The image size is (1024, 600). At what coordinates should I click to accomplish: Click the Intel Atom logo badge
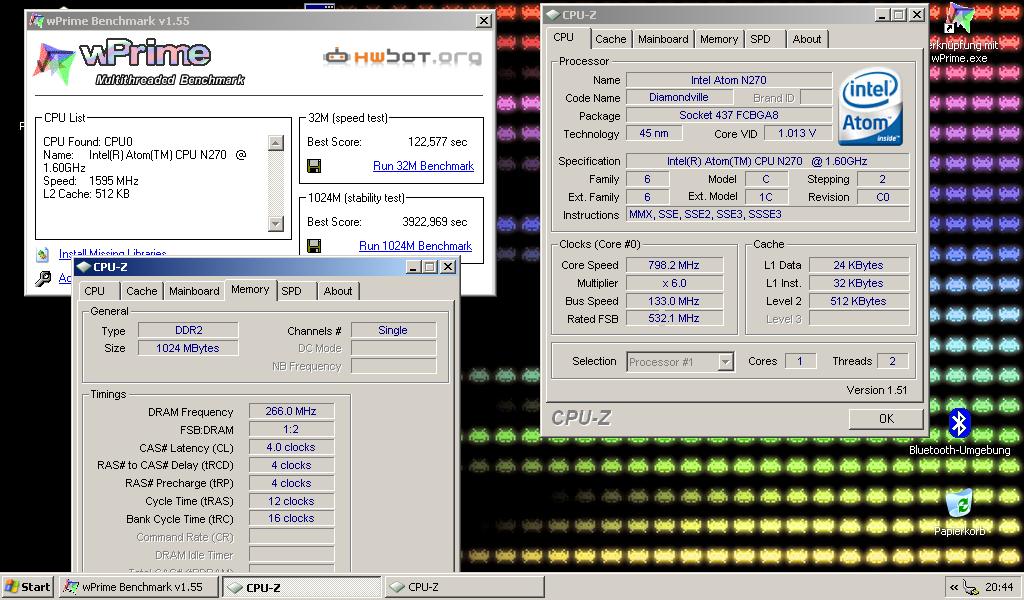coord(871,108)
